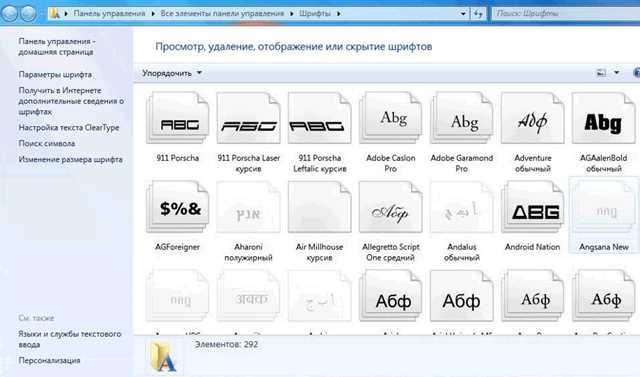Click the Шрифты breadcrumb segment
The width and height of the screenshot is (640, 377).
pos(315,13)
